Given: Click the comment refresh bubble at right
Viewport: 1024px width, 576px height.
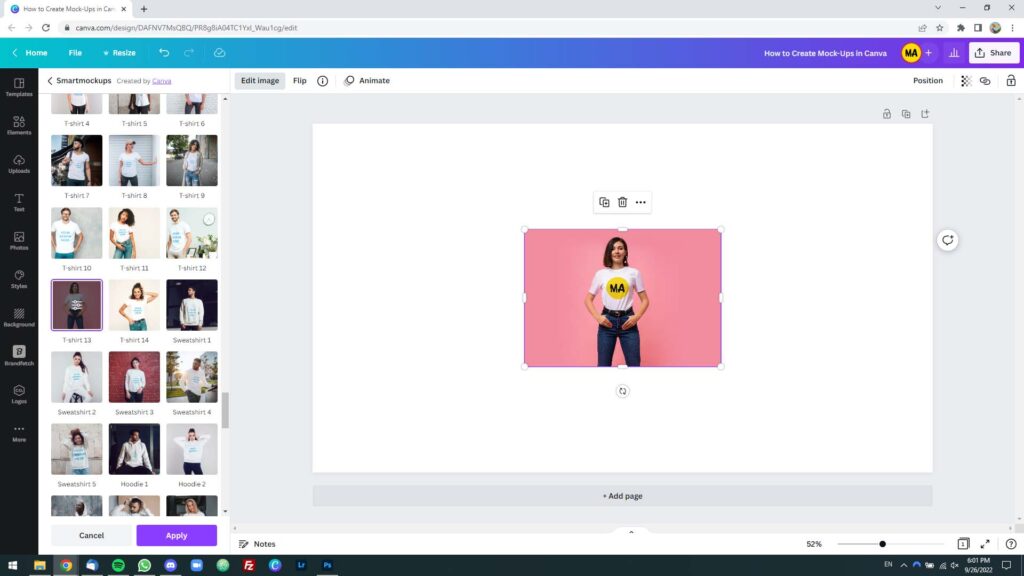Looking at the screenshot, I should (948, 240).
